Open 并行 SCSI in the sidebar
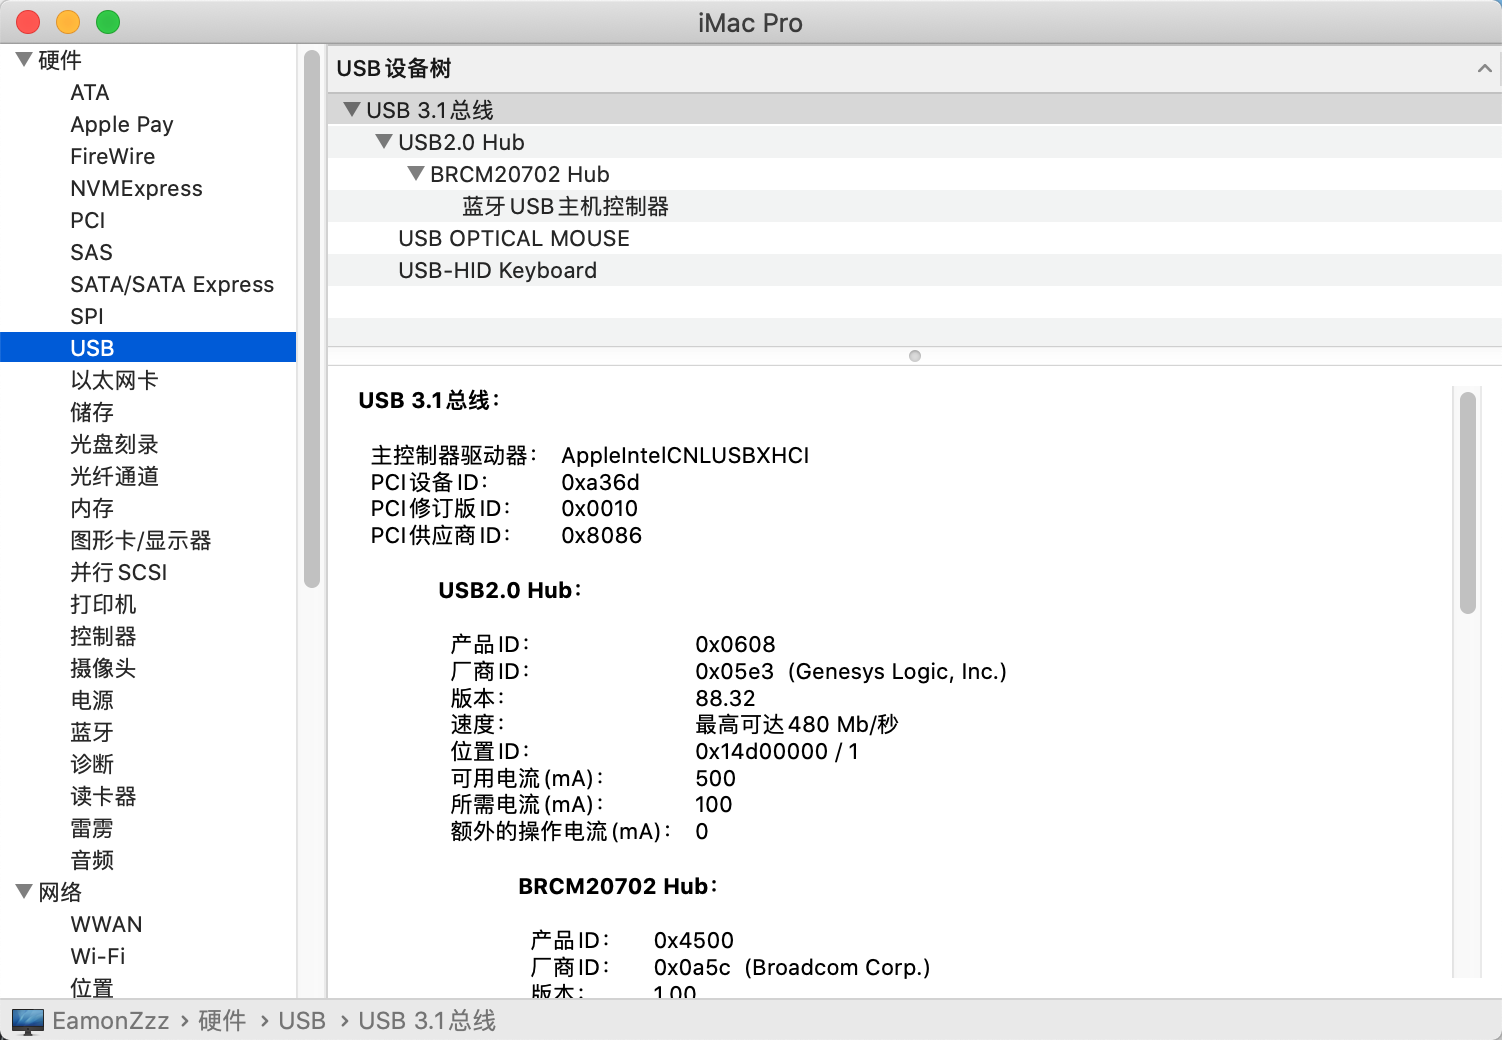The height and width of the screenshot is (1040, 1502). coord(119,572)
